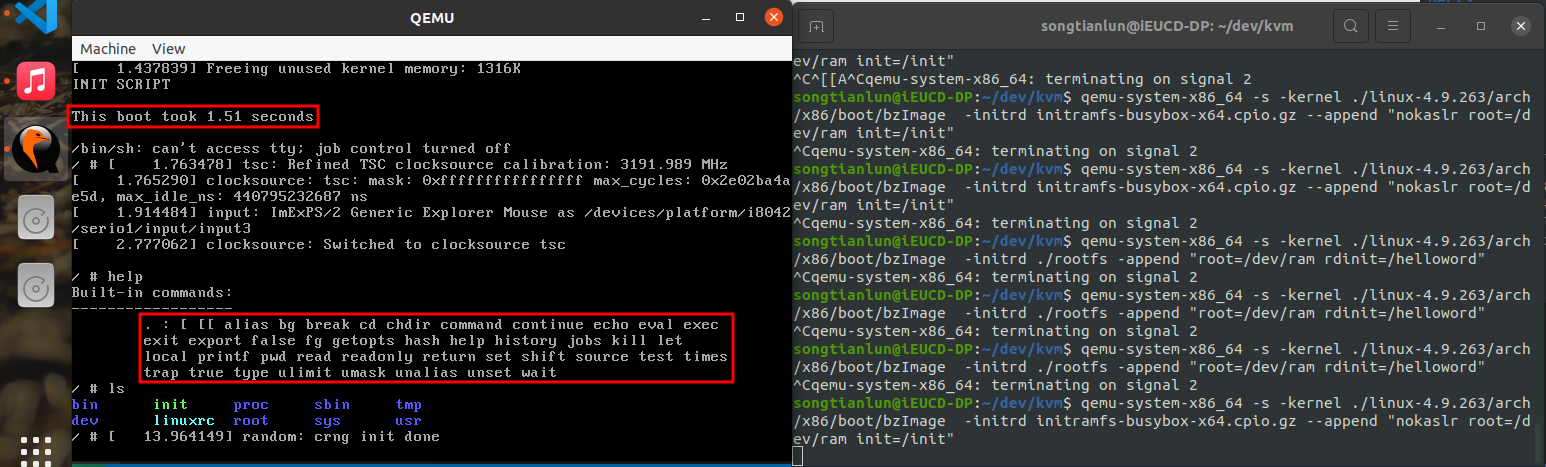The height and width of the screenshot is (467, 1546).
Task: Close the QEMU window
Action: 772,17
